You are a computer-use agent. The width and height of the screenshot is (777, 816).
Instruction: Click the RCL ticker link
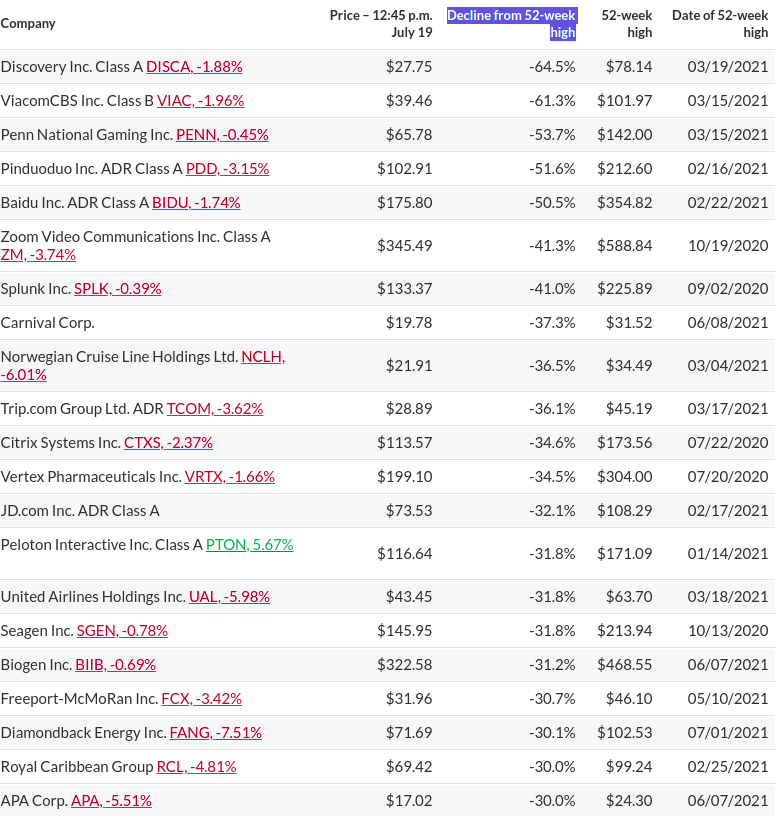click(x=196, y=767)
